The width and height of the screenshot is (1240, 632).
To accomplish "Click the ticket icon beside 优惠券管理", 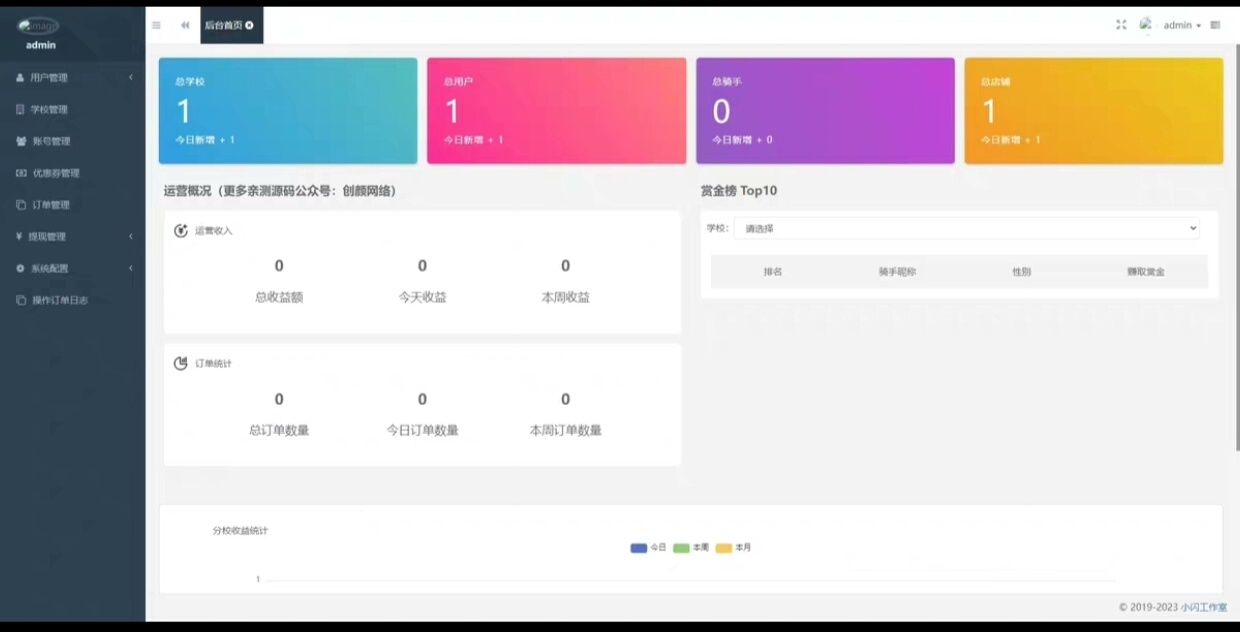I will click(21, 173).
